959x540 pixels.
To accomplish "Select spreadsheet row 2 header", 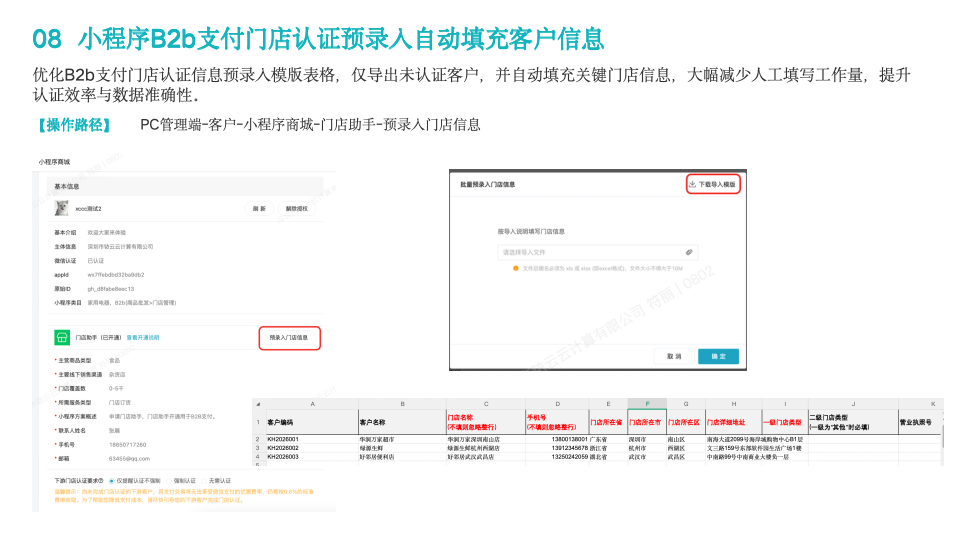I will pos(258,440).
